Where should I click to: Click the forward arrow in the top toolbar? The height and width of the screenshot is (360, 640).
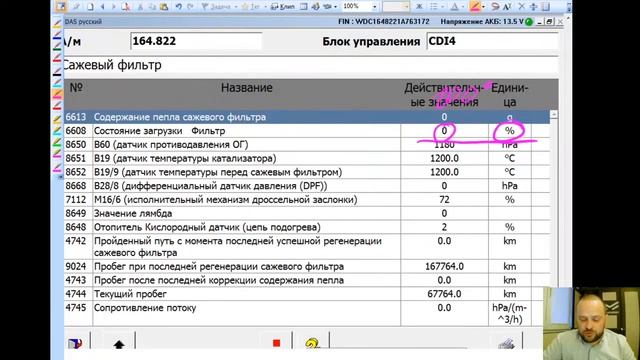click(113, 7)
